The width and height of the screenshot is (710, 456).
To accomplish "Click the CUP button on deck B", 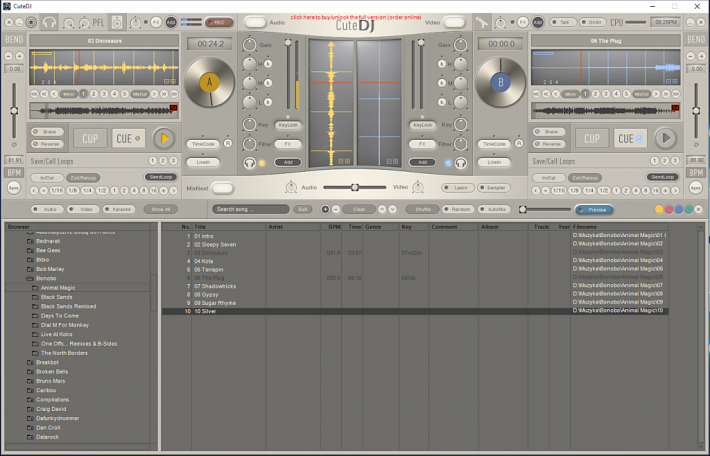I will [x=592, y=138].
